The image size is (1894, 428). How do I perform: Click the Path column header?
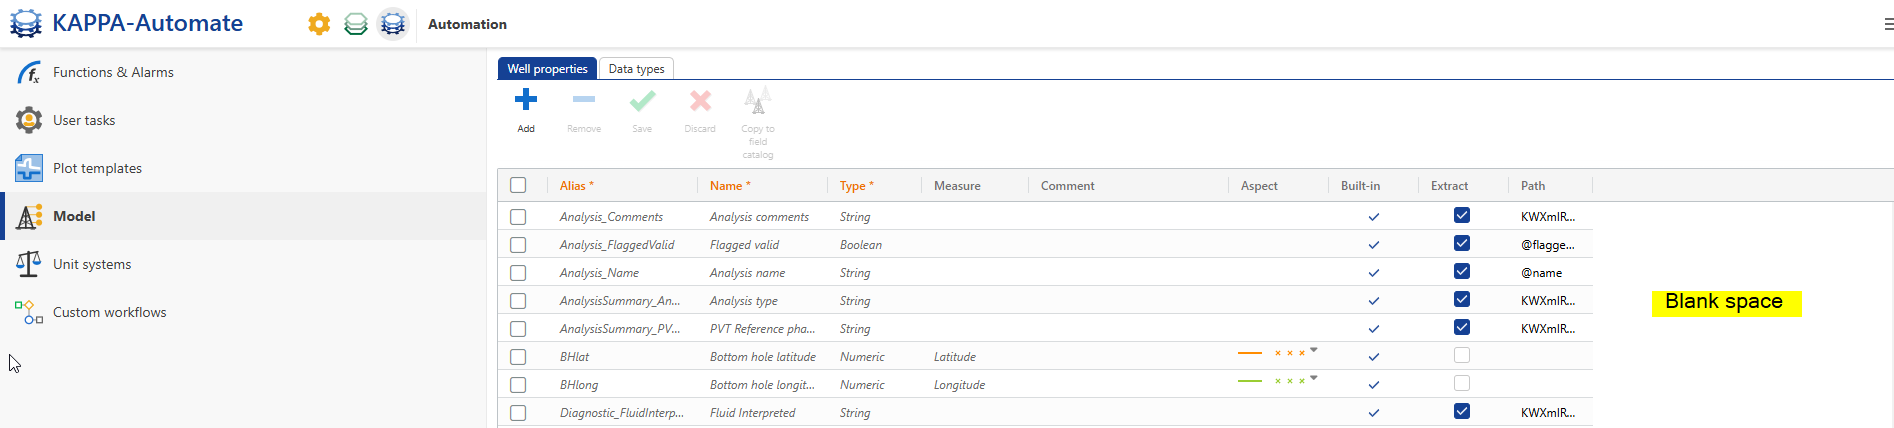(1533, 185)
